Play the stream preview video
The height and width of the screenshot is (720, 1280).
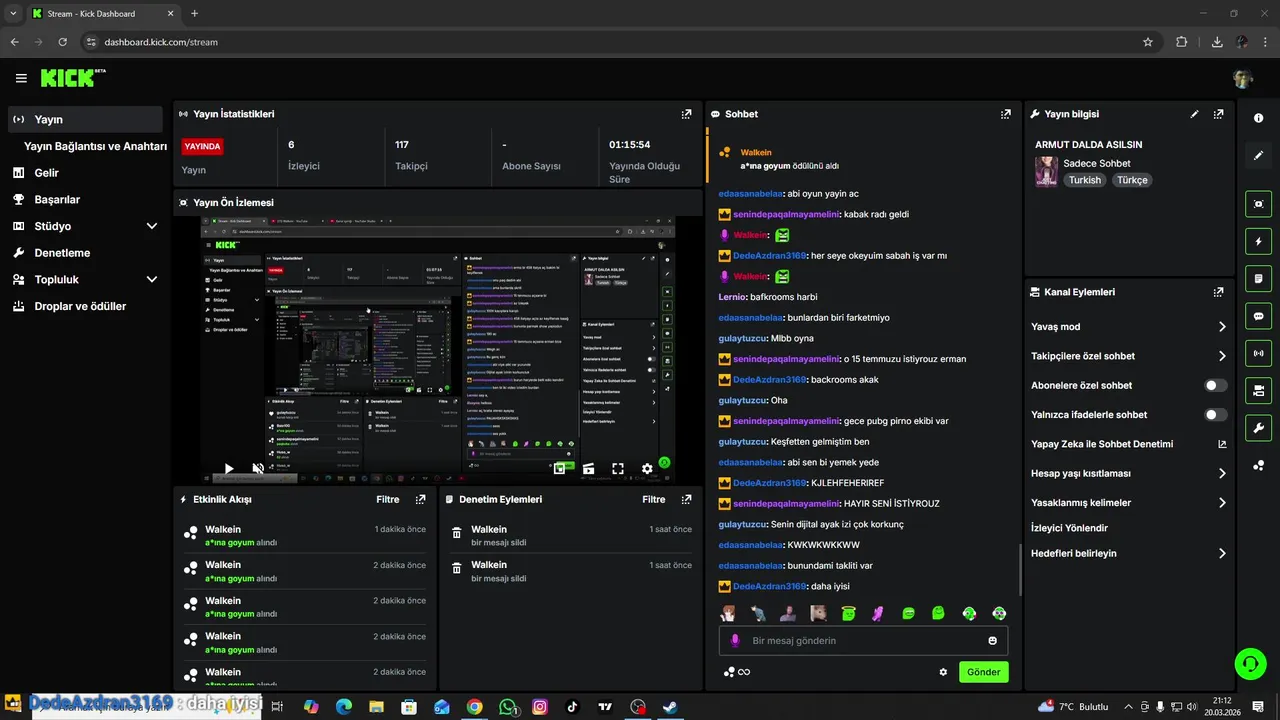coord(229,468)
